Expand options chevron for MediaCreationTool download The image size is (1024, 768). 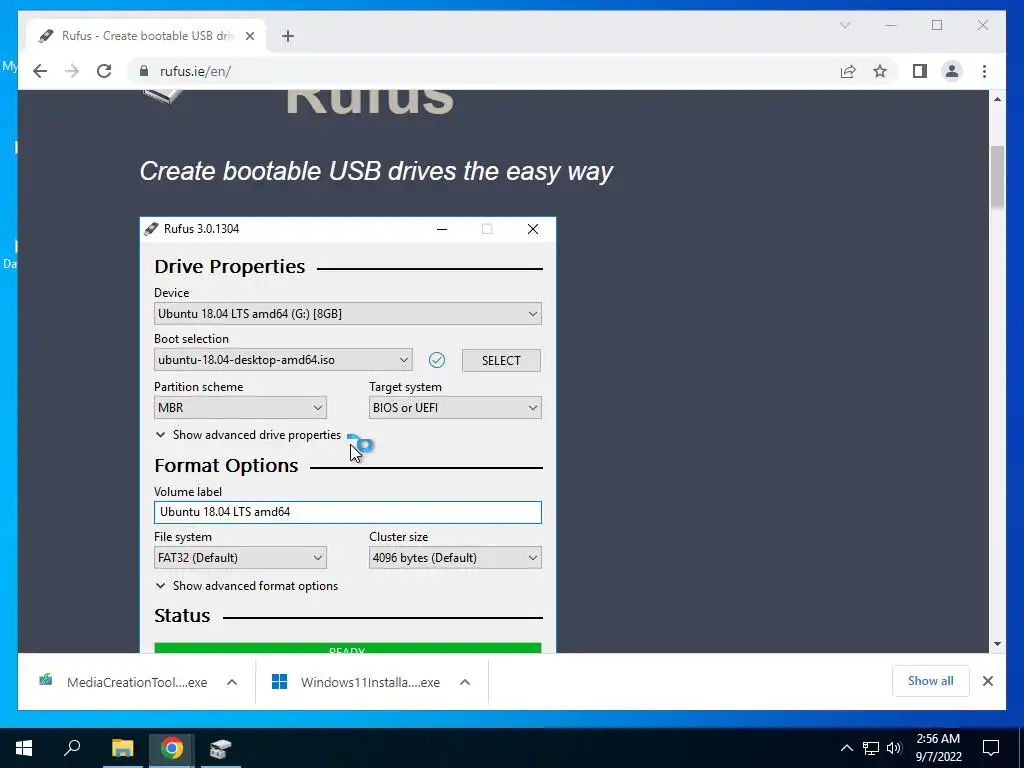click(232, 682)
